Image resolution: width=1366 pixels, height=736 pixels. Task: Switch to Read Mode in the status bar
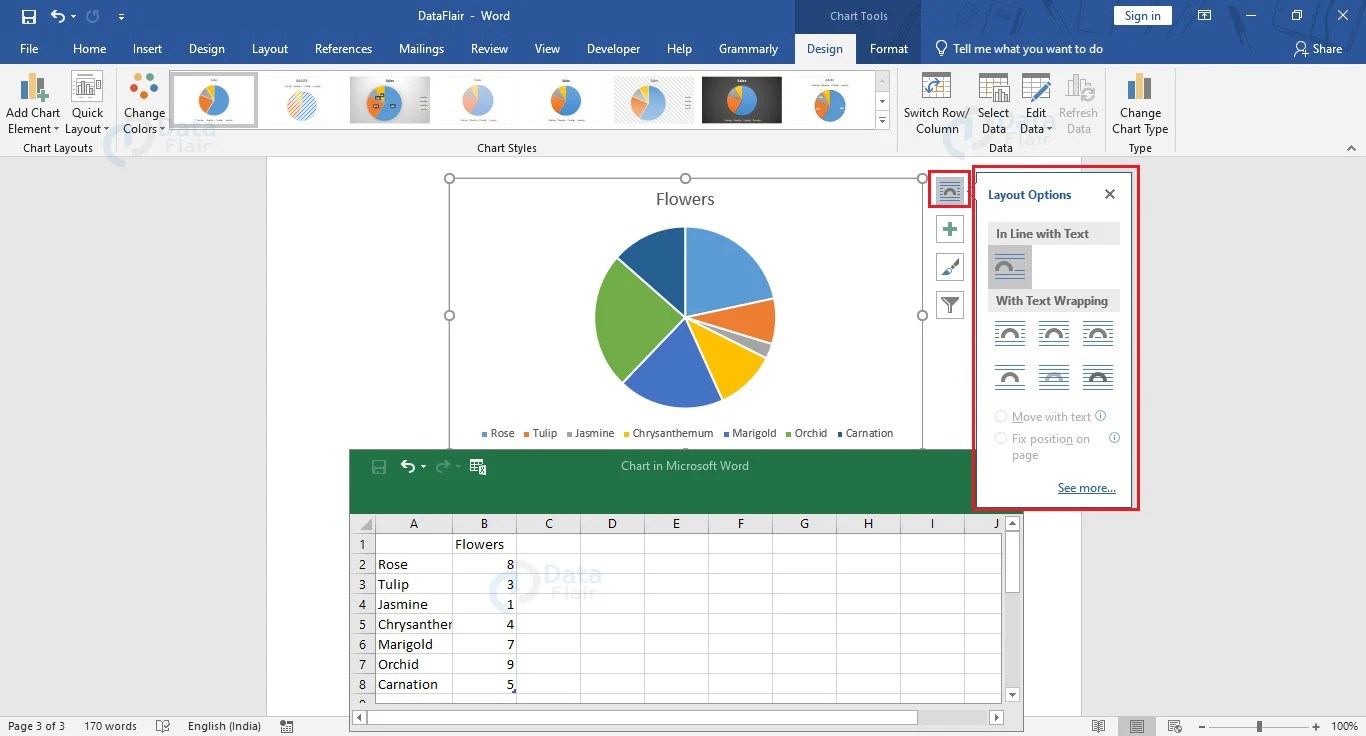(1098, 726)
